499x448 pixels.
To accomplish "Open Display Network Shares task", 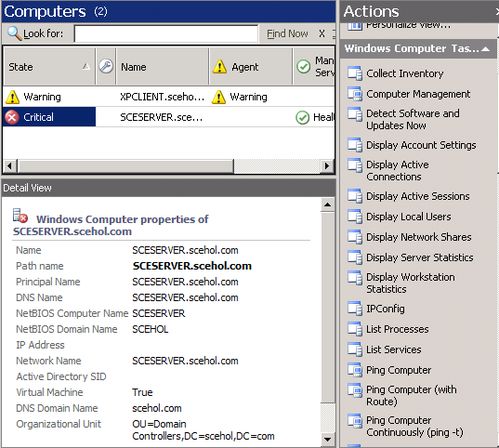I will pyautogui.click(x=419, y=237).
